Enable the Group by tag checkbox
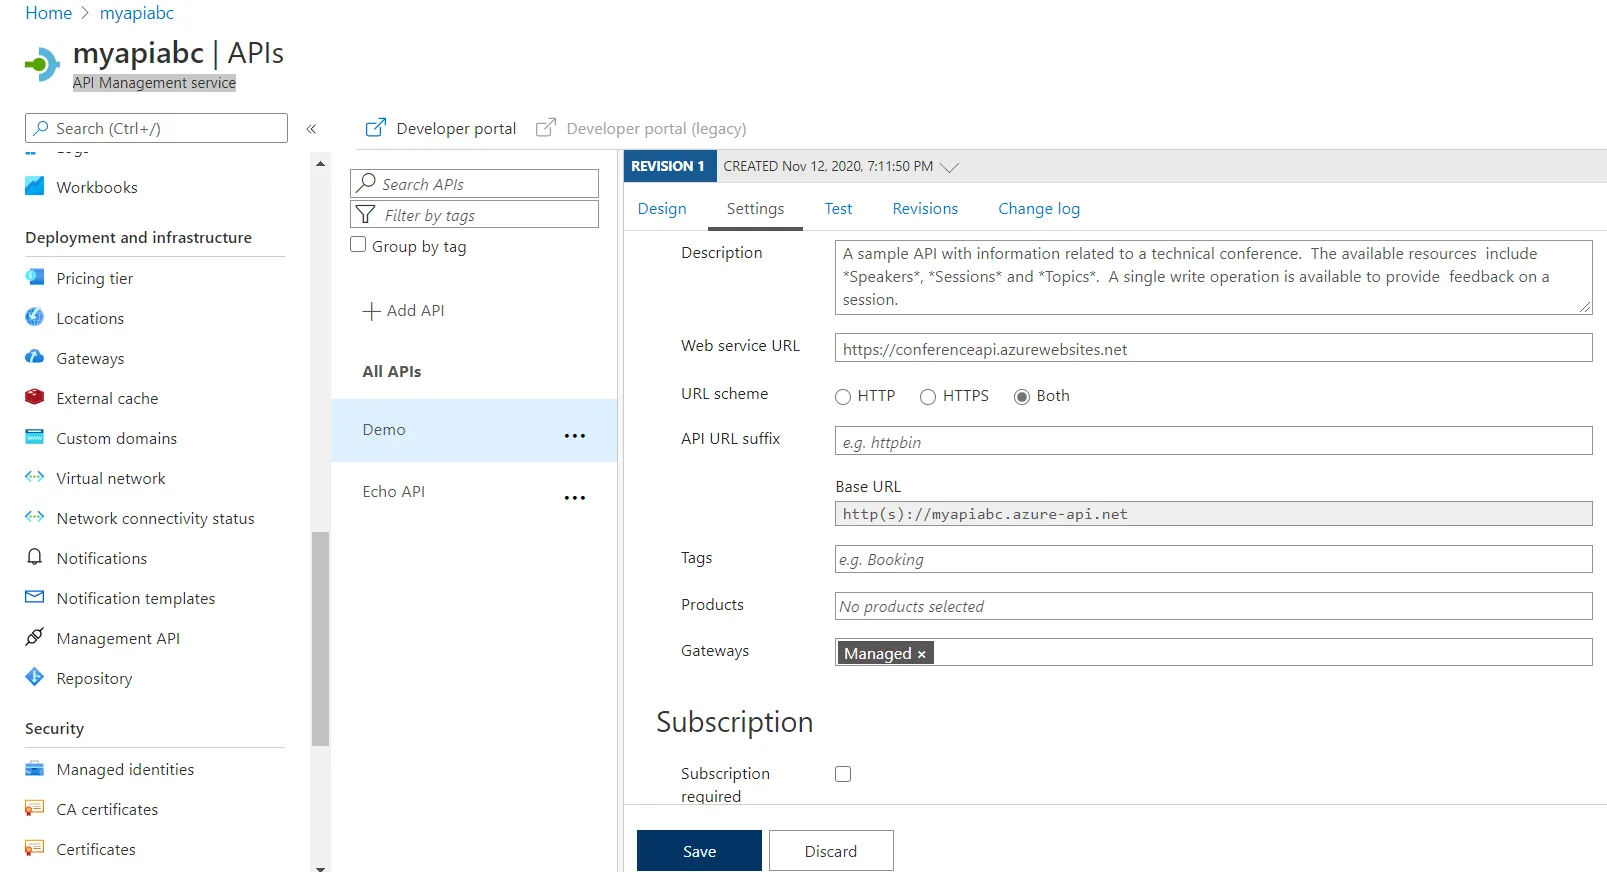 click(x=358, y=245)
